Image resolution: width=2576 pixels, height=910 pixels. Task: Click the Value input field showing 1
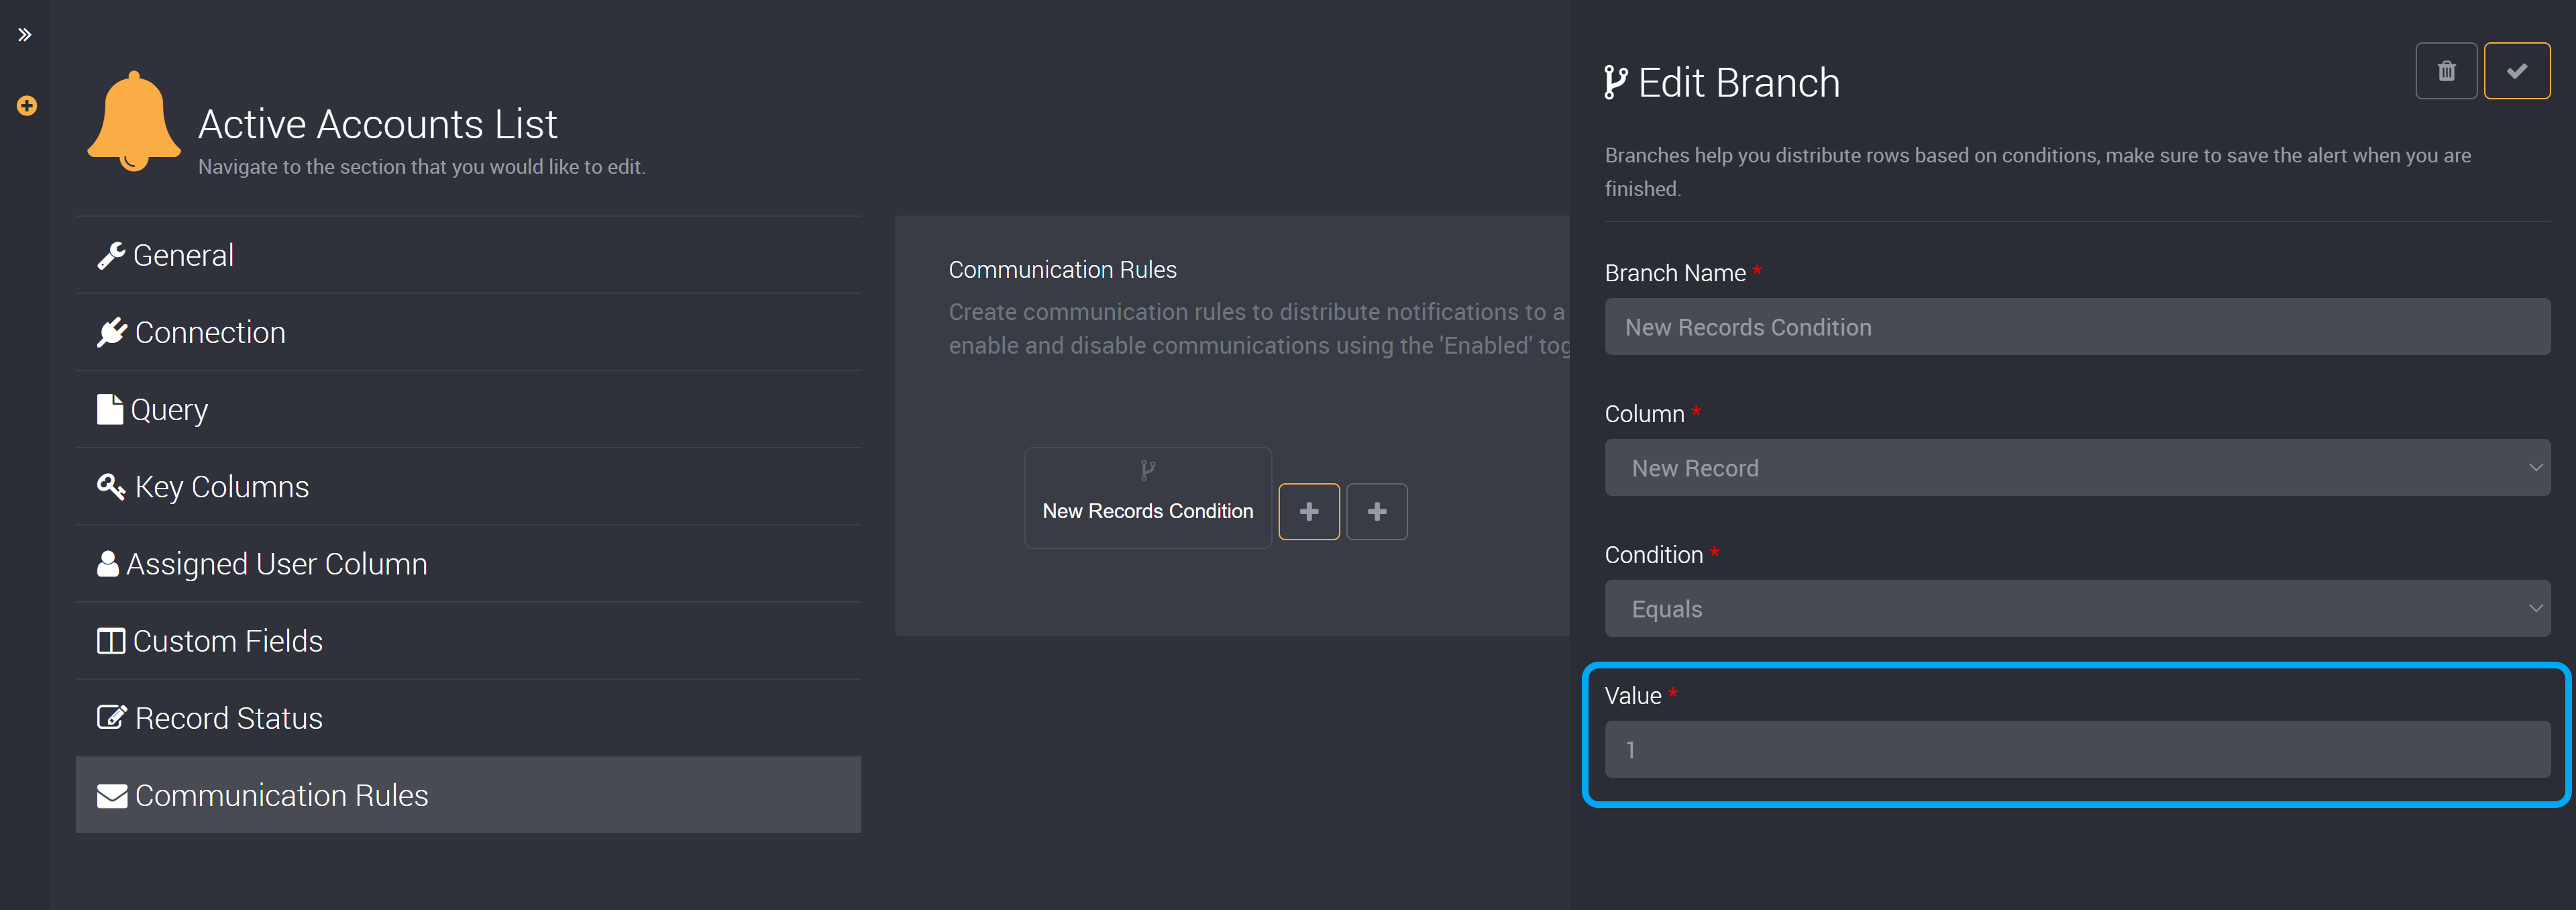[x=2077, y=749]
